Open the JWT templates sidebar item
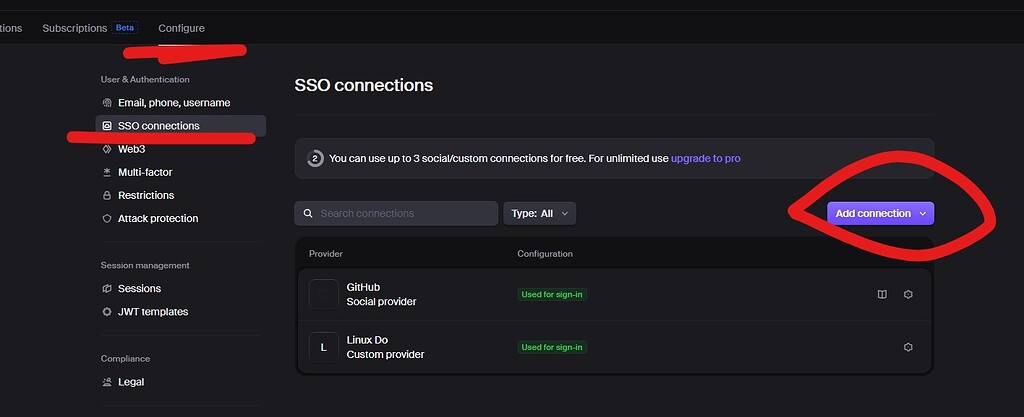The width and height of the screenshot is (1024, 417). [x=153, y=312]
